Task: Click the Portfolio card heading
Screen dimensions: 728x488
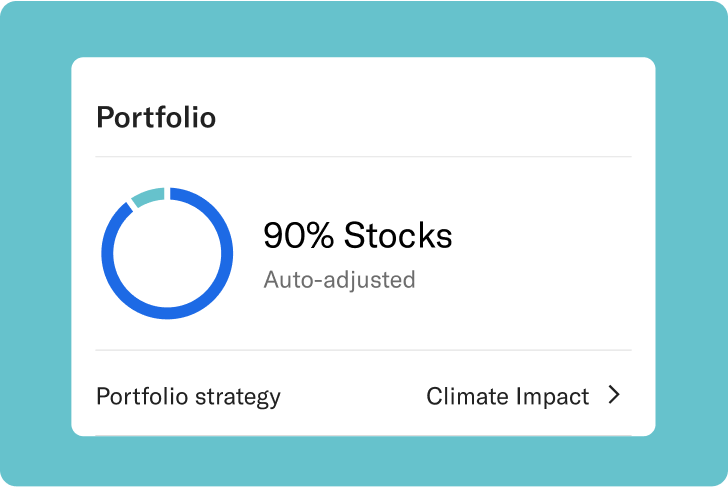Action: coord(156,117)
